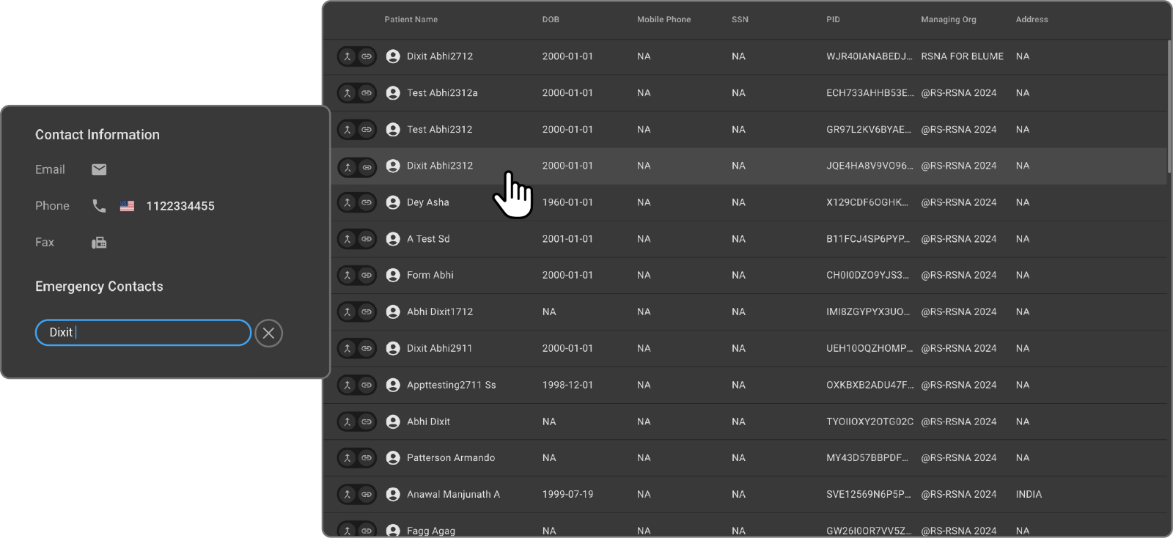The image size is (1173, 538).
Task: Click phone number 1122334455
Action: click(180, 207)
